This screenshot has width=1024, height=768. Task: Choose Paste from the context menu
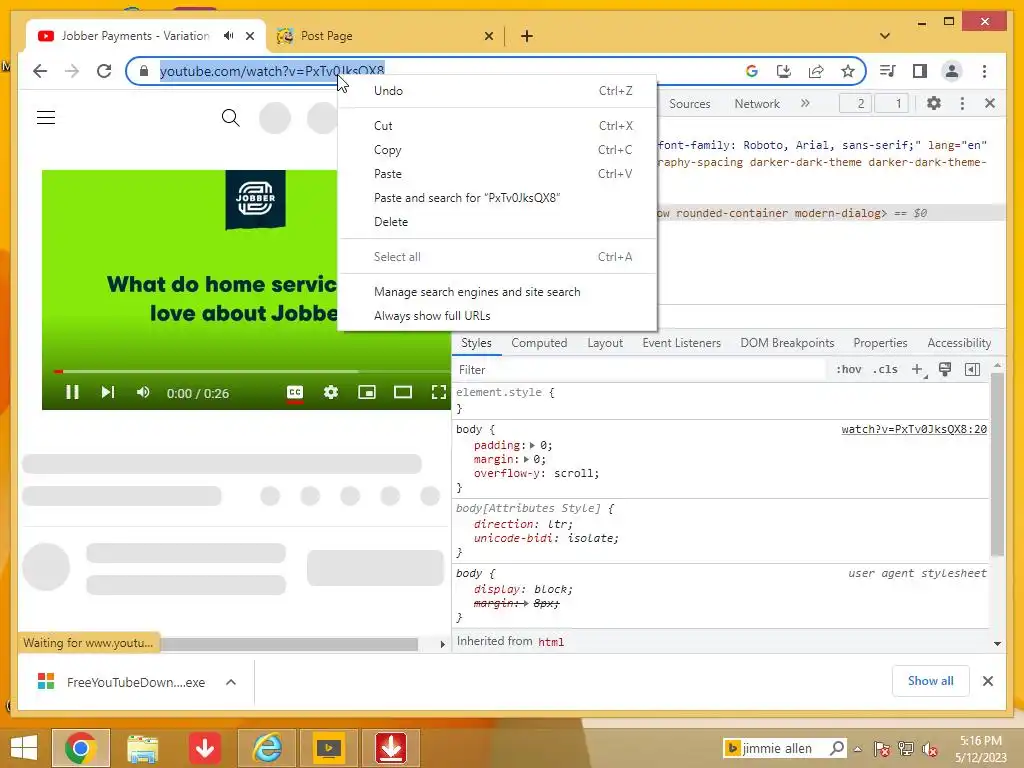pyautogui.click(x=497, y=174)
